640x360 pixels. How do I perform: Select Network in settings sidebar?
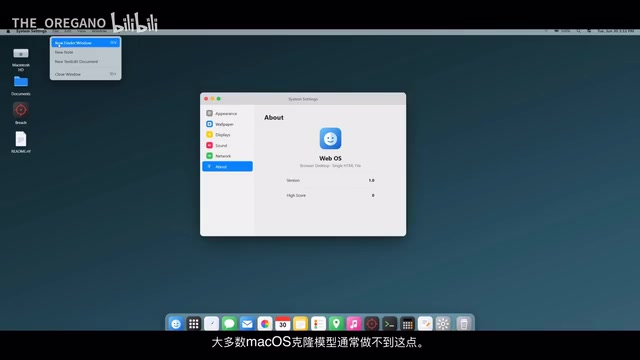coord(227,156)
